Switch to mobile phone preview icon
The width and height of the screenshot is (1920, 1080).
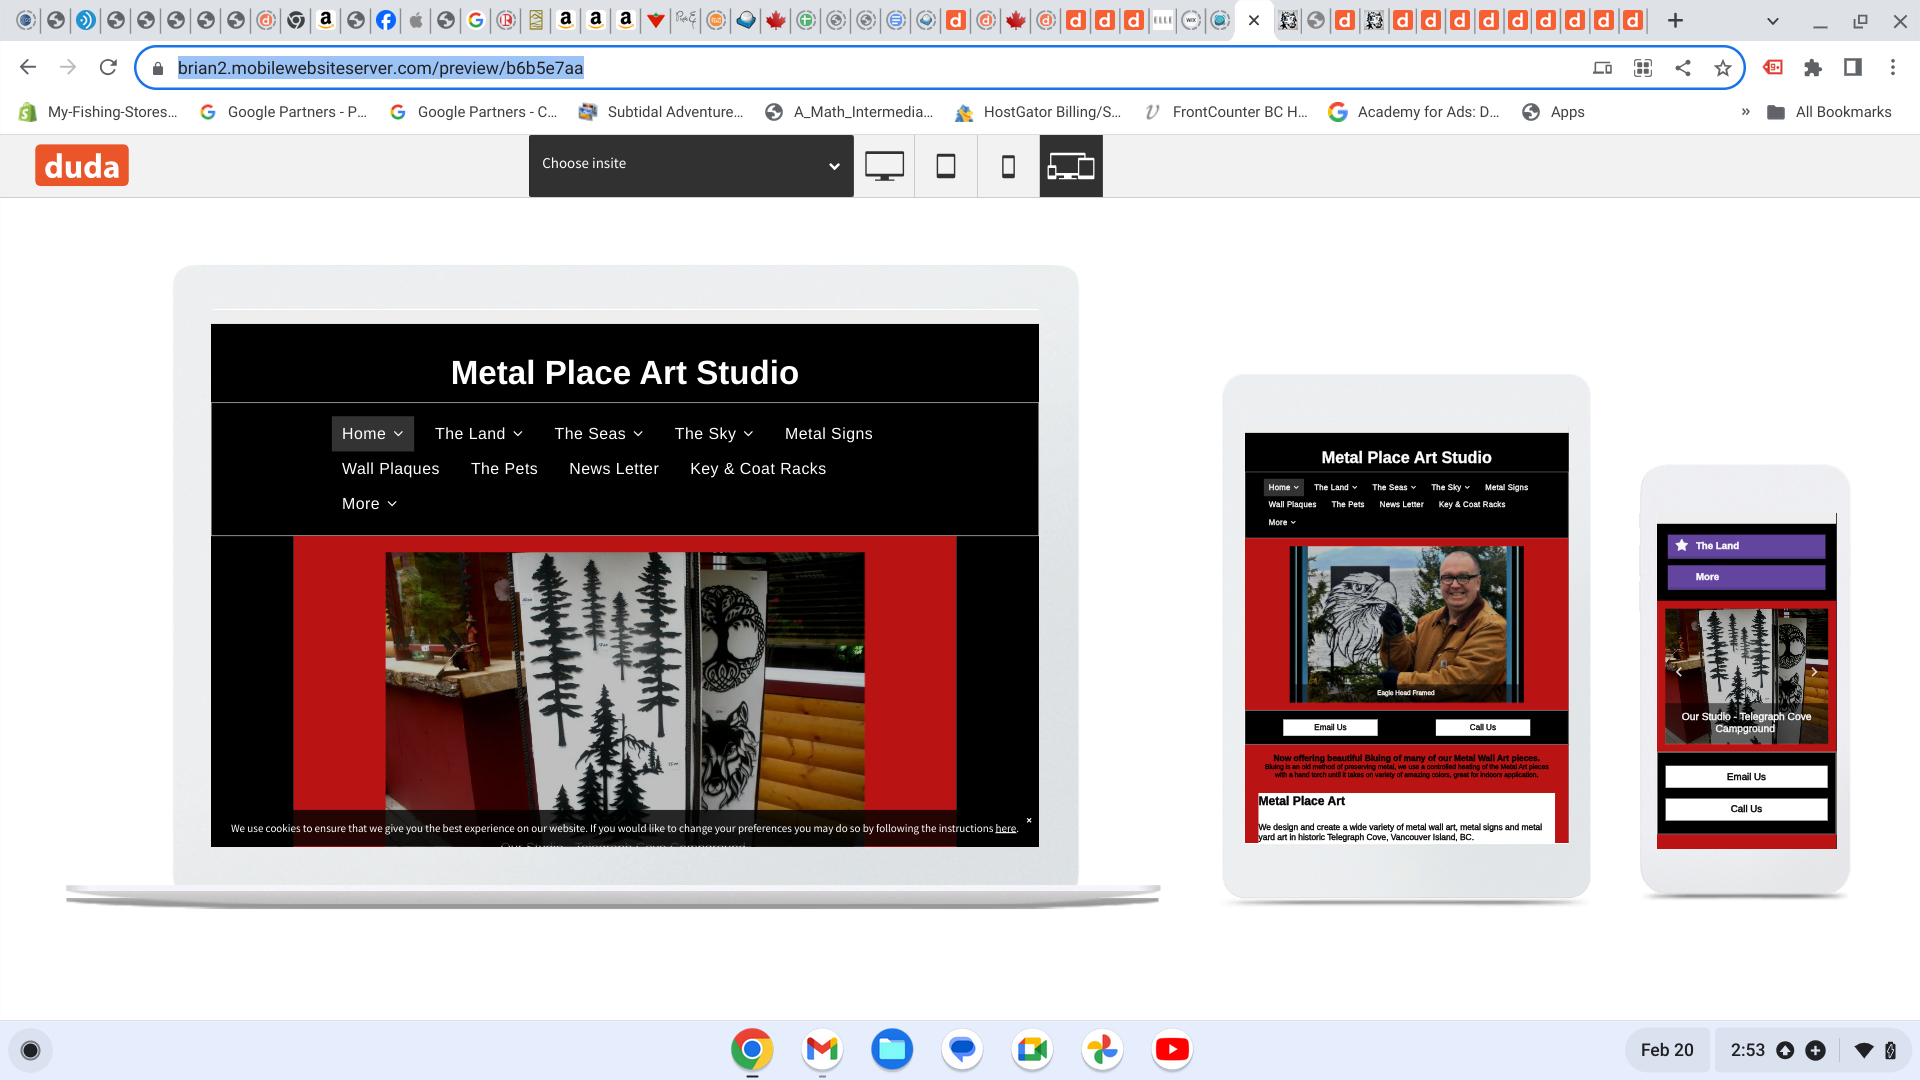(x=1008, y=166)
